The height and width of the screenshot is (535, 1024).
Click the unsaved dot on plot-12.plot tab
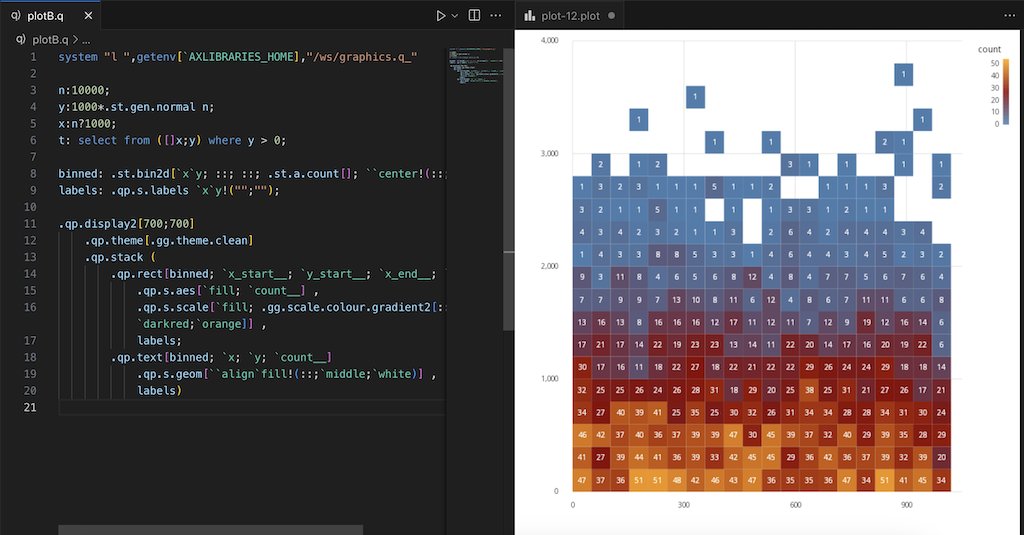coord(611,16)
